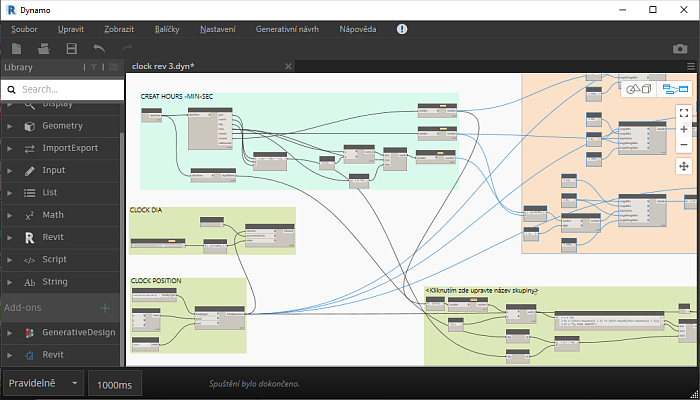Export workspace as image via camera icon
700x400 pixels.
(x=680, y=48)
